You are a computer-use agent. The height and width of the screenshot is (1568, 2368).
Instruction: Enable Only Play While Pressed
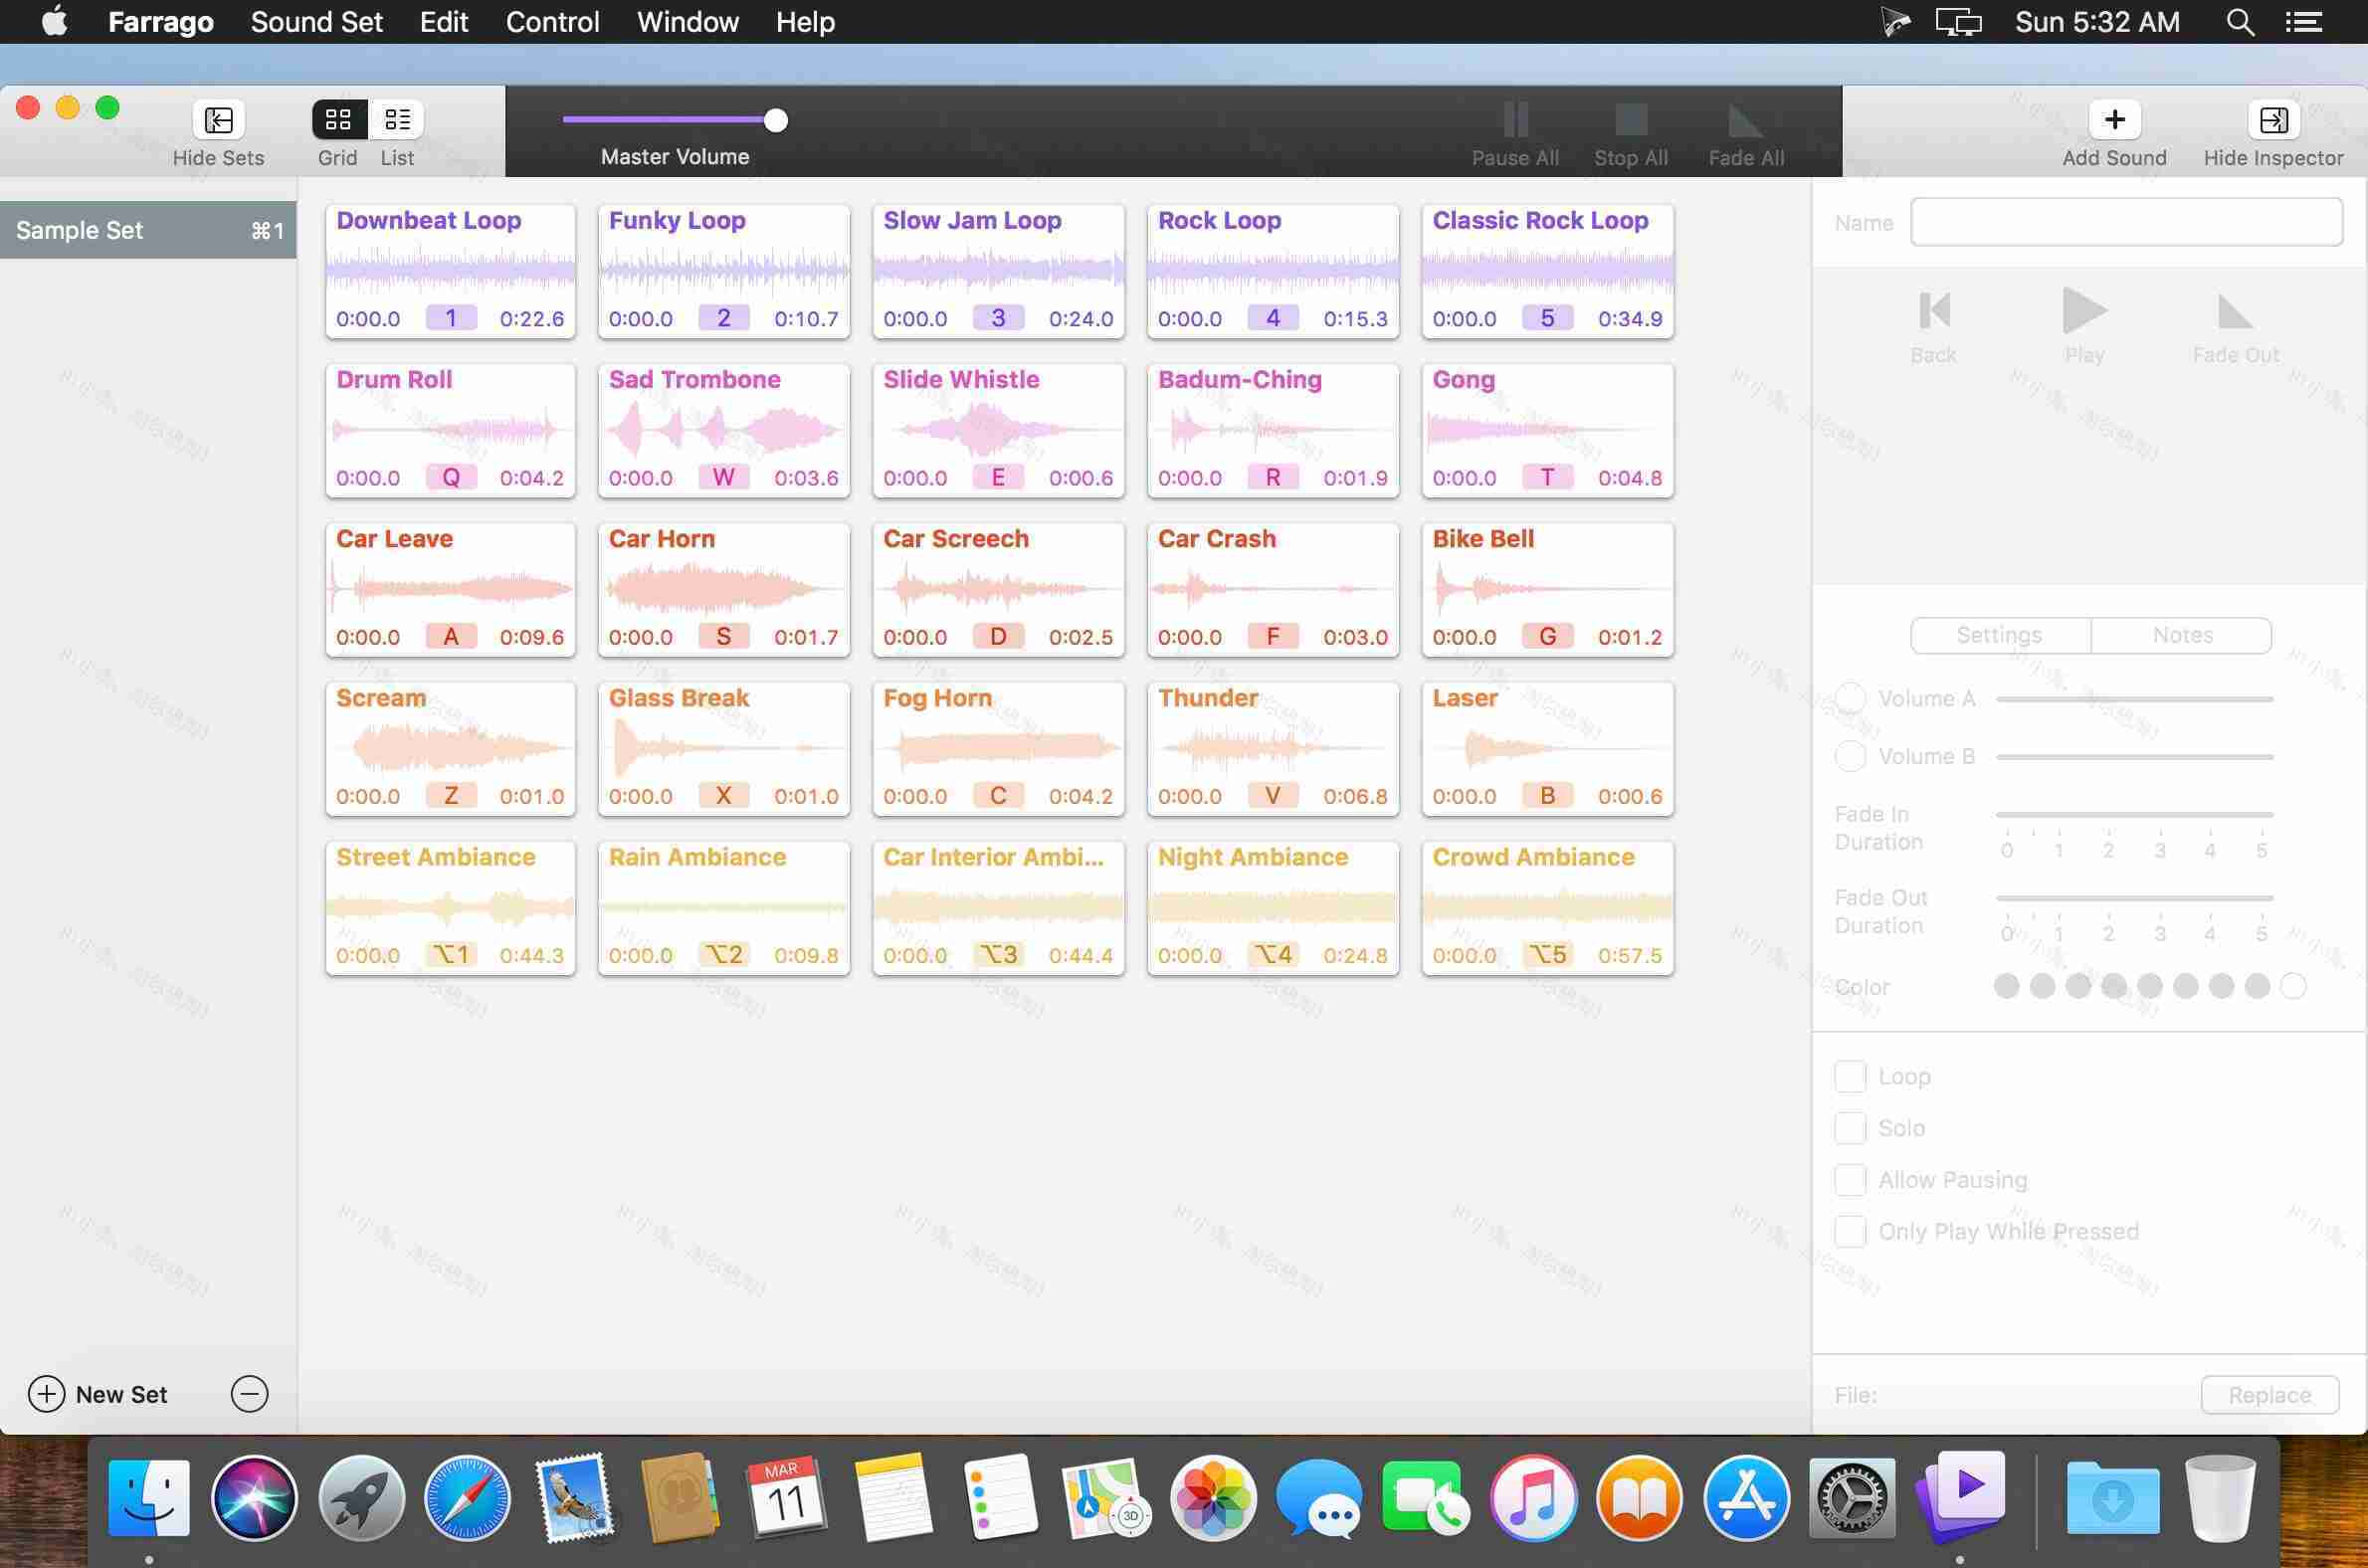pyautogui.click(x=1851, y=1231)
